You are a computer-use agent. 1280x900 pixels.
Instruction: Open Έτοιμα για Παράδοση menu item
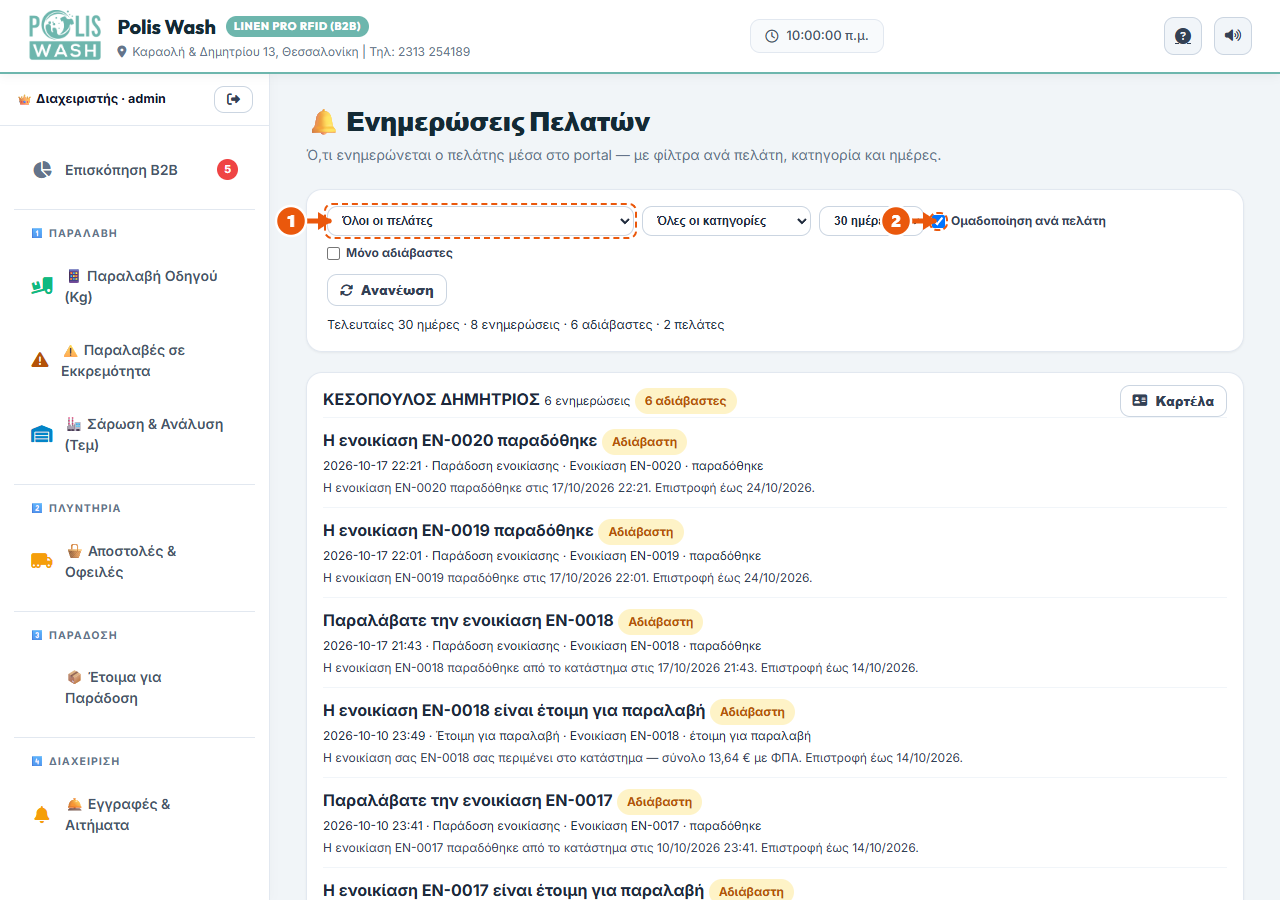(x=134, y=688)
